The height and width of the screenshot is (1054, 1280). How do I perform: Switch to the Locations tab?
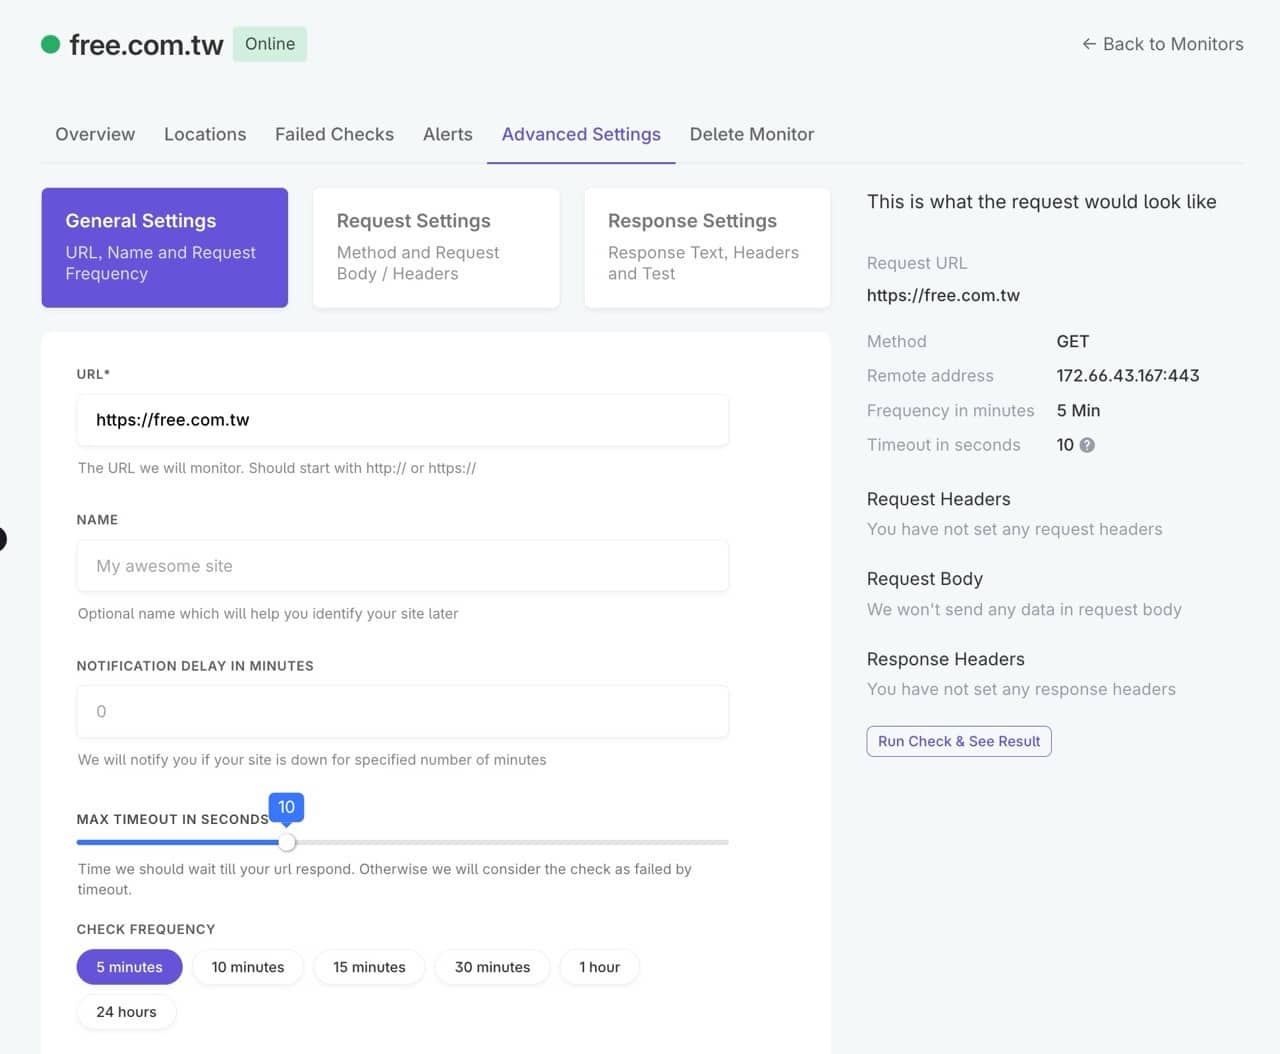click(x=205, y=134)
